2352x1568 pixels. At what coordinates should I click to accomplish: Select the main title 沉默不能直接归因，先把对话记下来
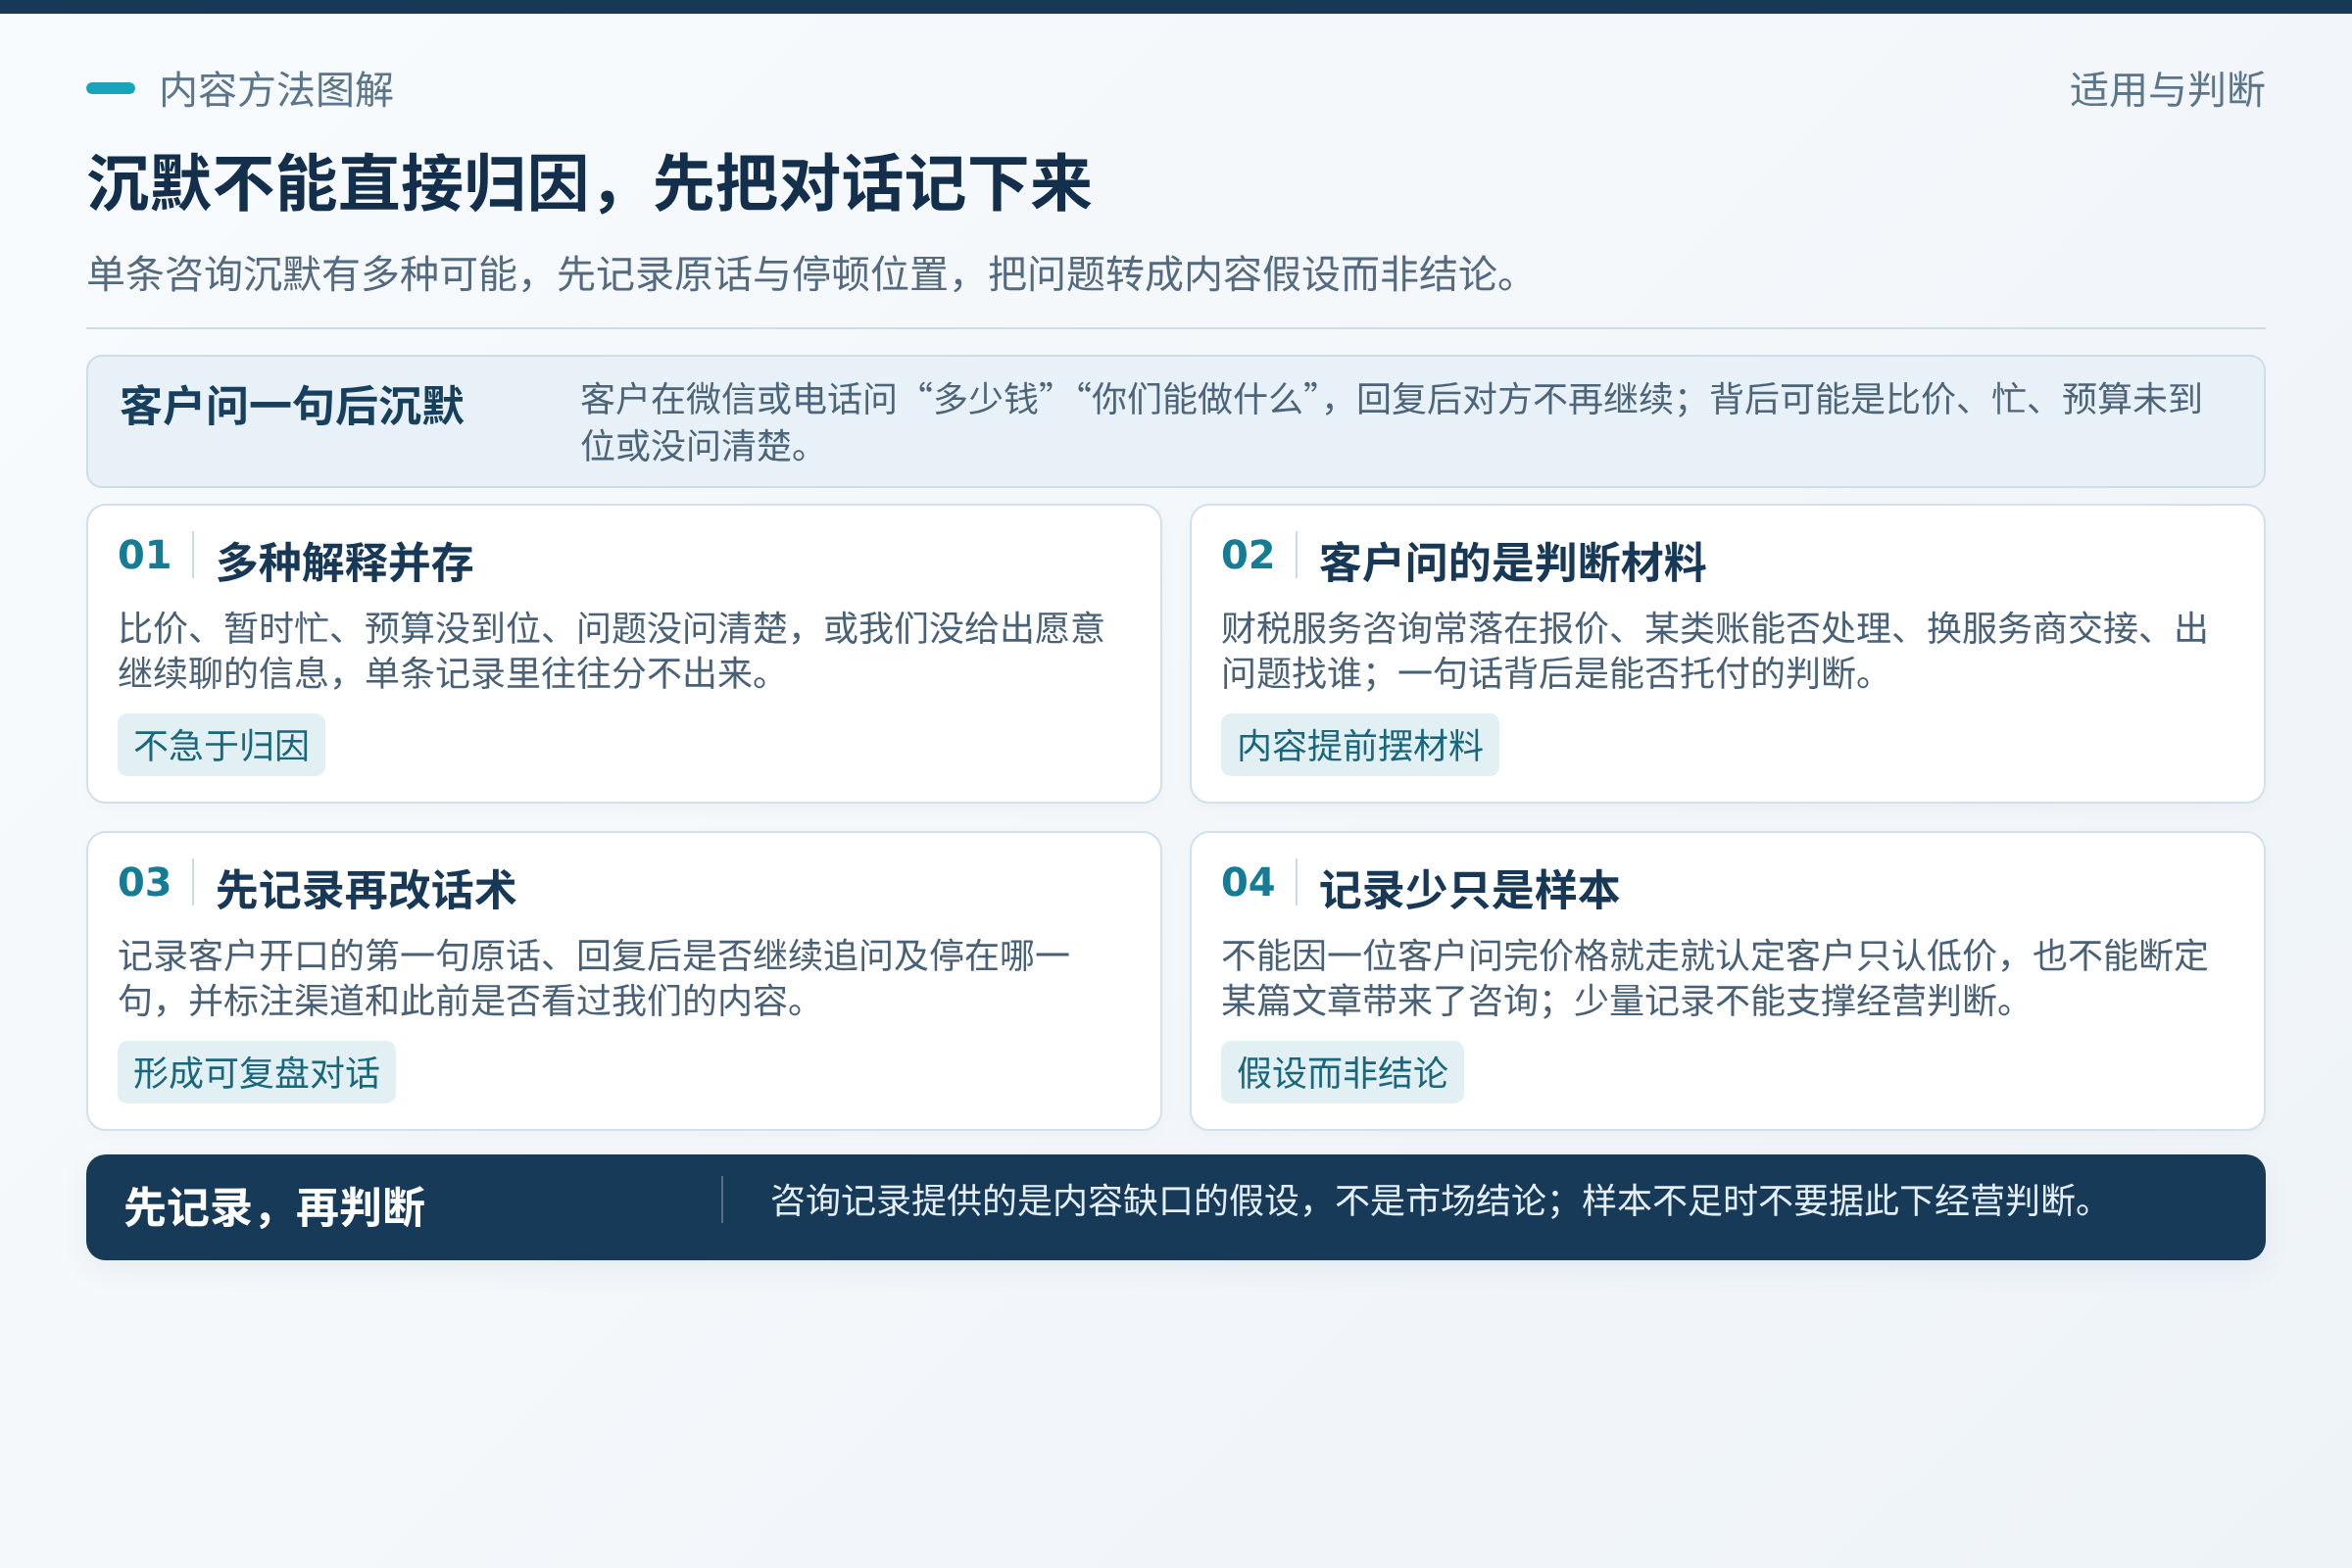coord(589,184)
